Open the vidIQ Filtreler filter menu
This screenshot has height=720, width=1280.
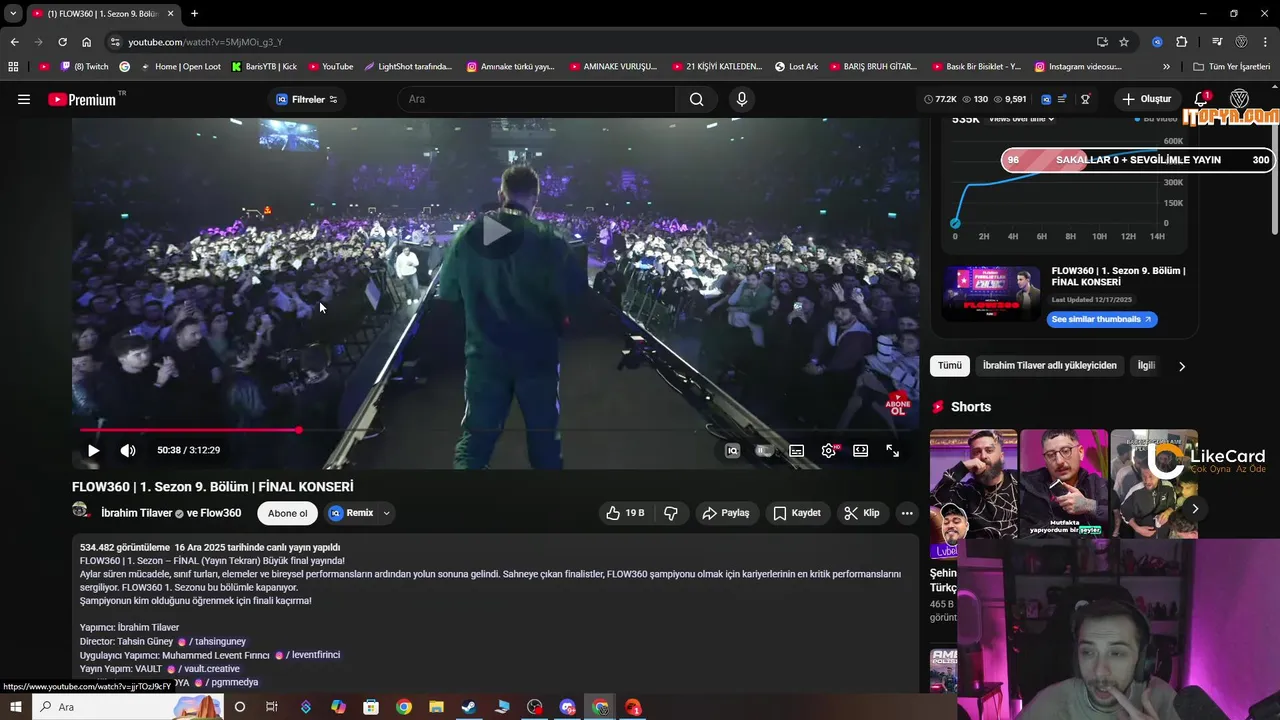click(x=307, y=99)
